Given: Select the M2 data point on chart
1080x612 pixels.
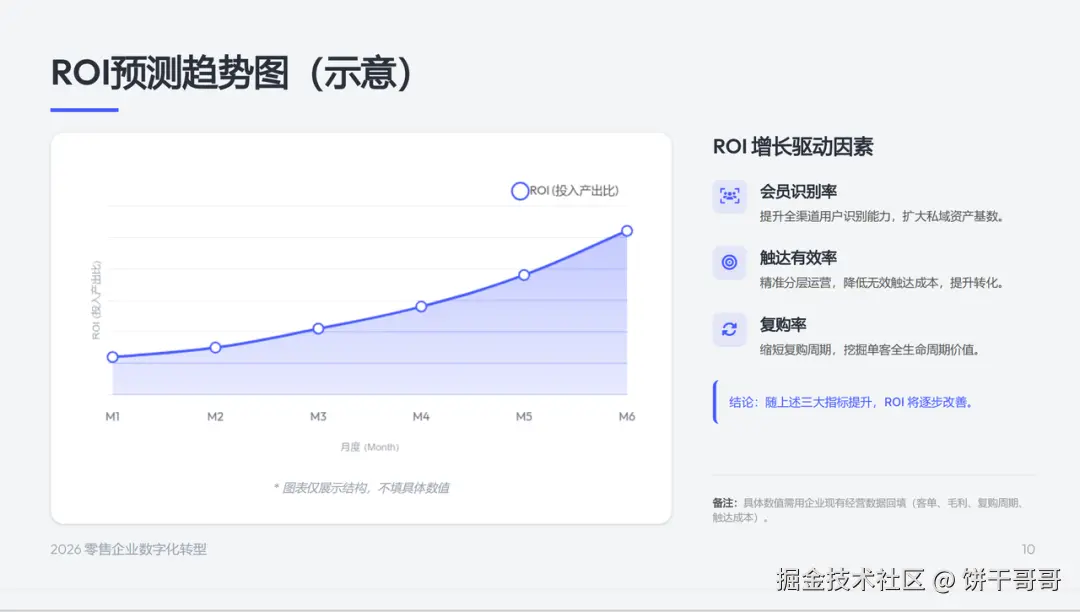Looking at the screenshot, I should coord(216,348).
